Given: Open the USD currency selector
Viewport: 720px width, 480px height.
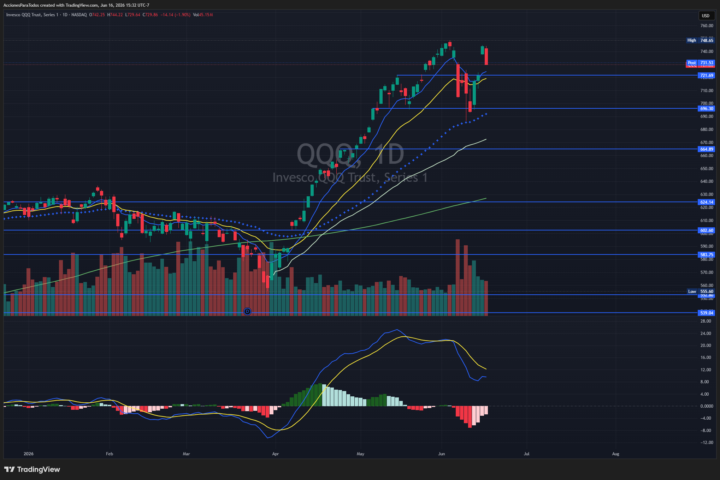Looking at the screenshot, I should tap(705, 16).
